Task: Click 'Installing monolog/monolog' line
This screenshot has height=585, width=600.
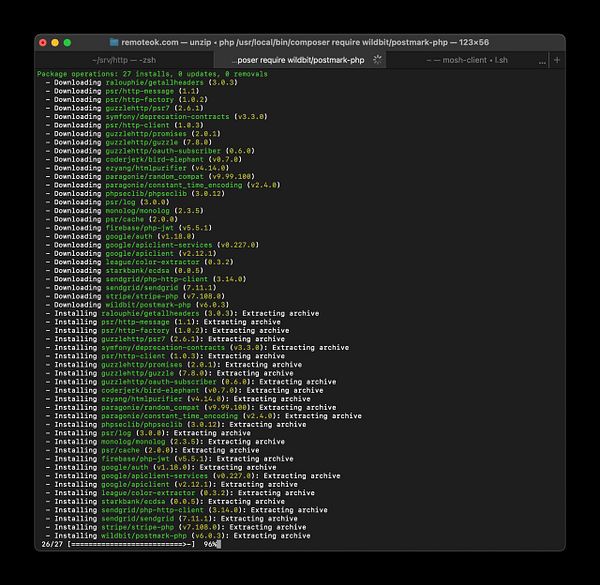Action: [165, 442]
